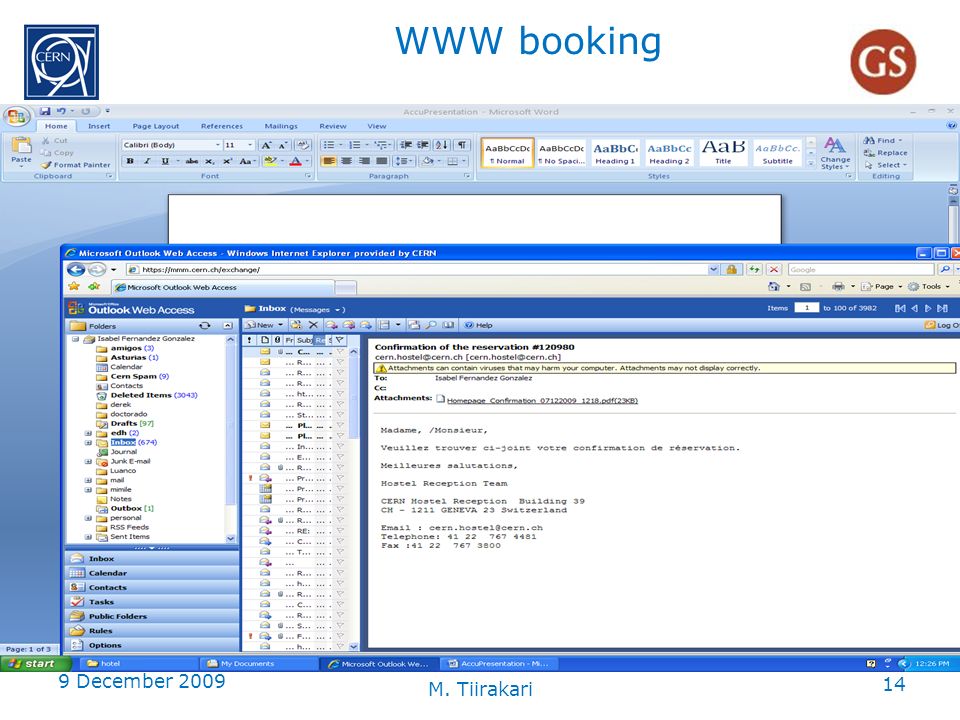Click the Internet Explorer address bar
Screen dimensions: 960x720
pyautogui.click(x=422, y=269)
